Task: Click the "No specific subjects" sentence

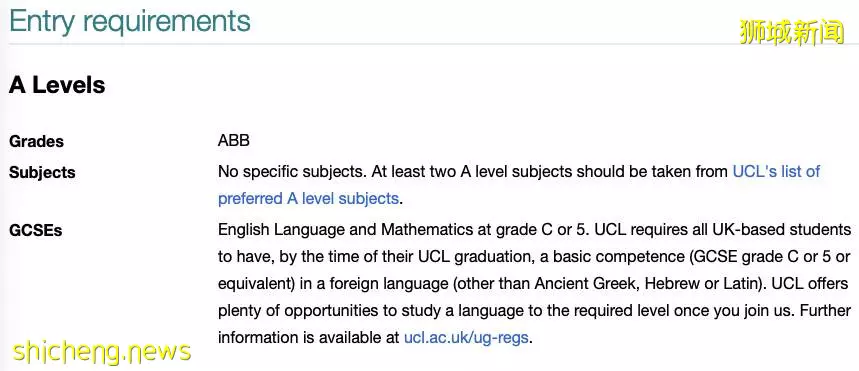Action: click(291, 172)
